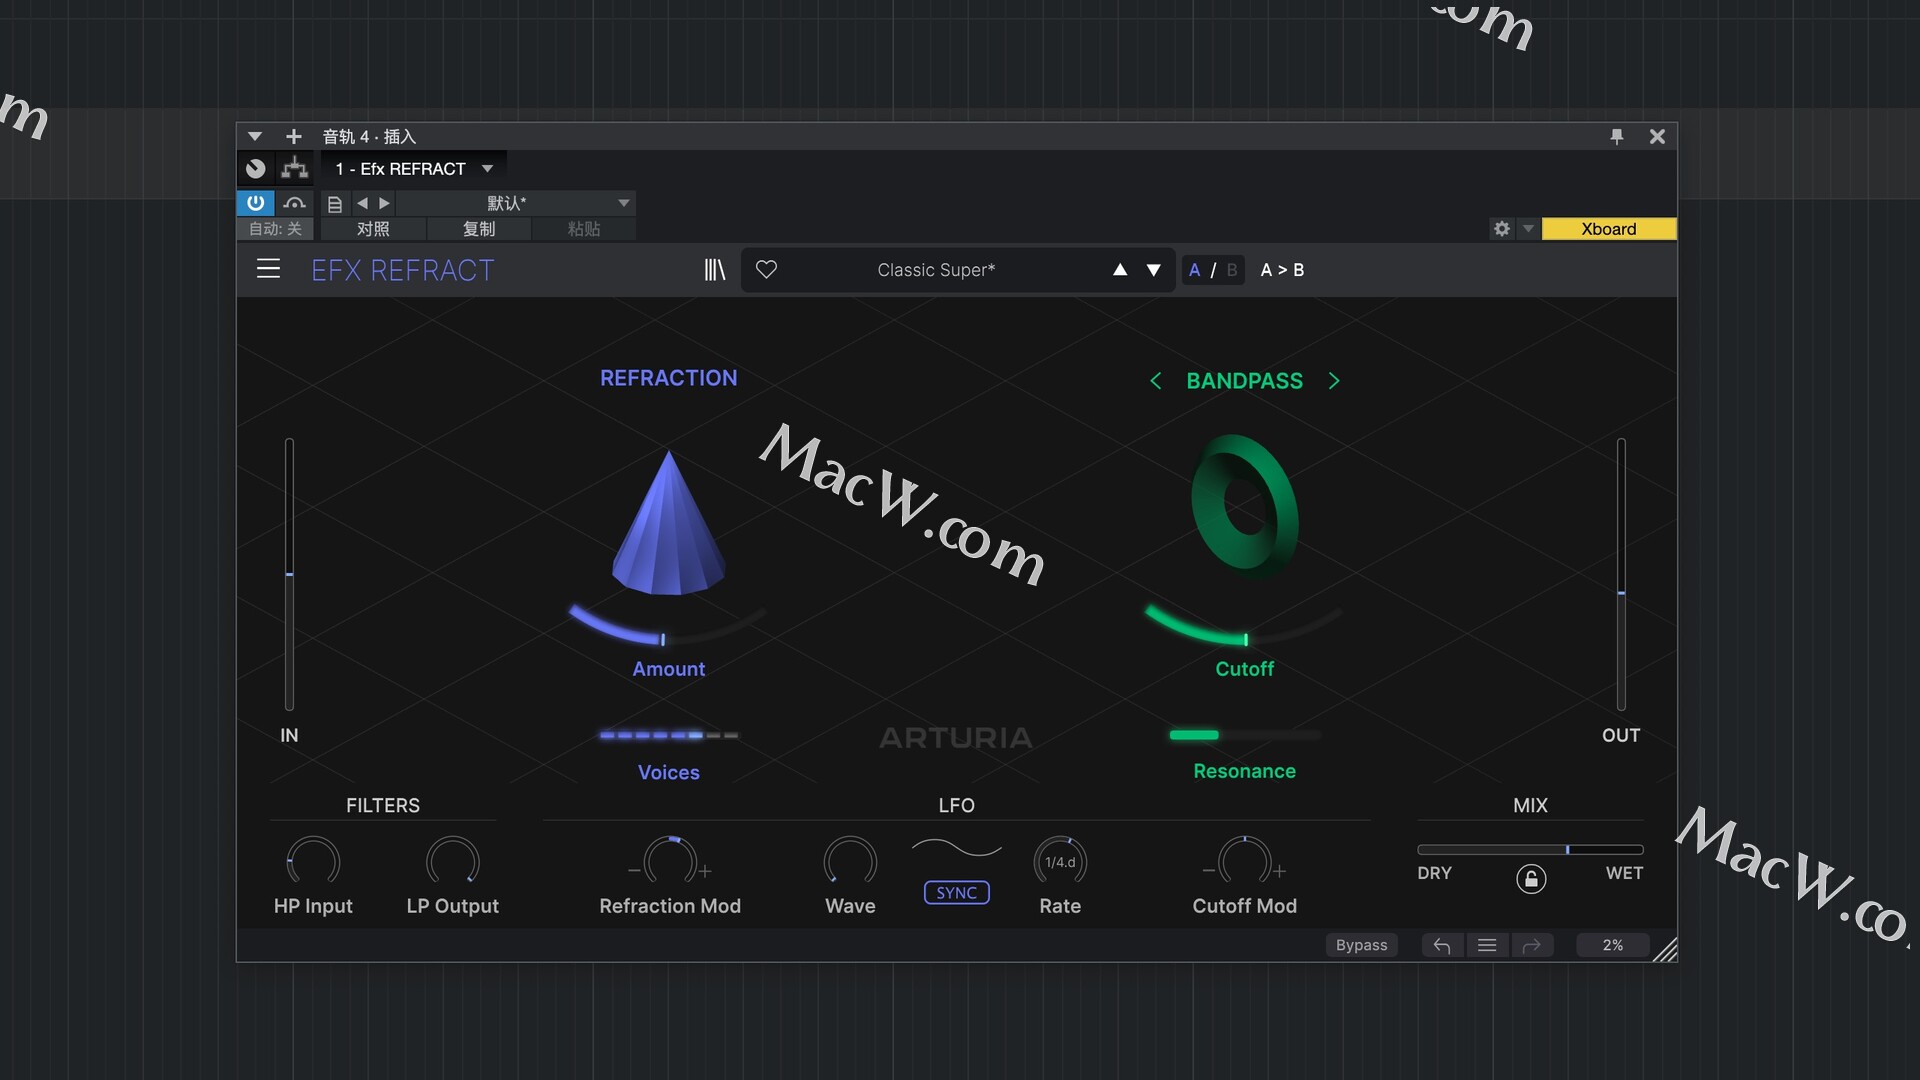Click the plugin routing network icon
The image size is (1920, 1080).
coord(295,168)
